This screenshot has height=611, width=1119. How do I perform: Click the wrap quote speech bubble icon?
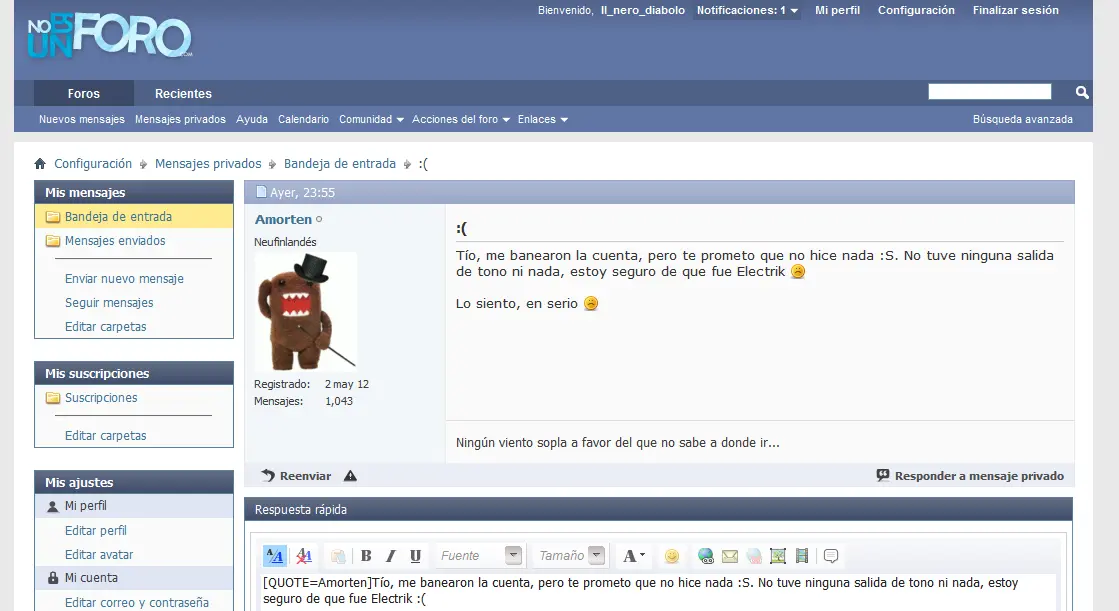[x=831, y=556]
